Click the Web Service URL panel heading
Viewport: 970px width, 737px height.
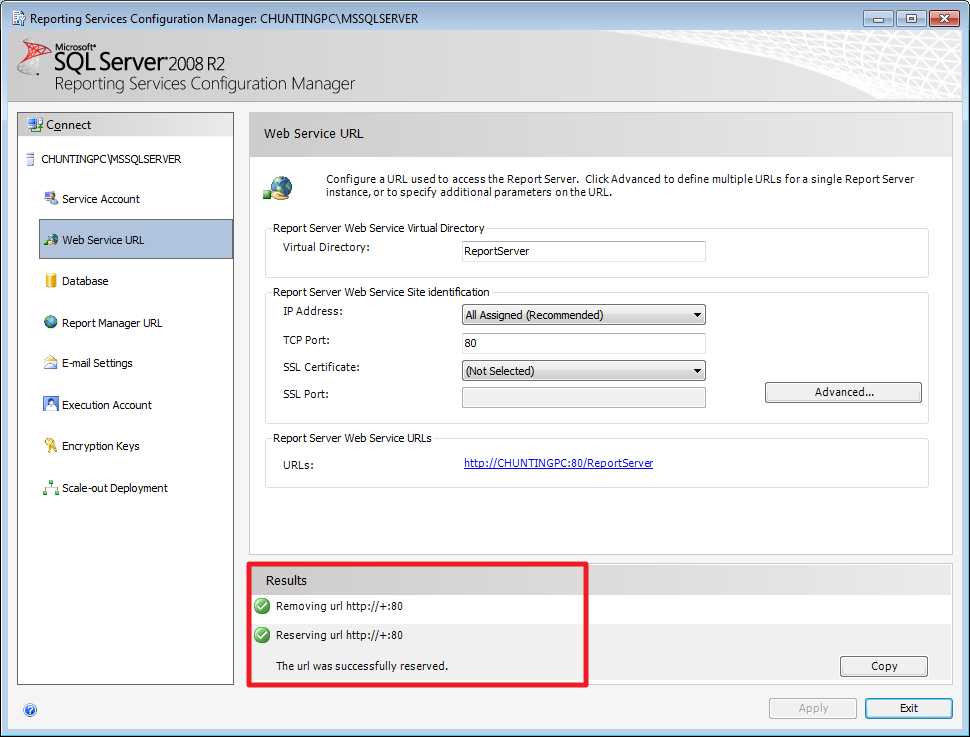(314, 134)
